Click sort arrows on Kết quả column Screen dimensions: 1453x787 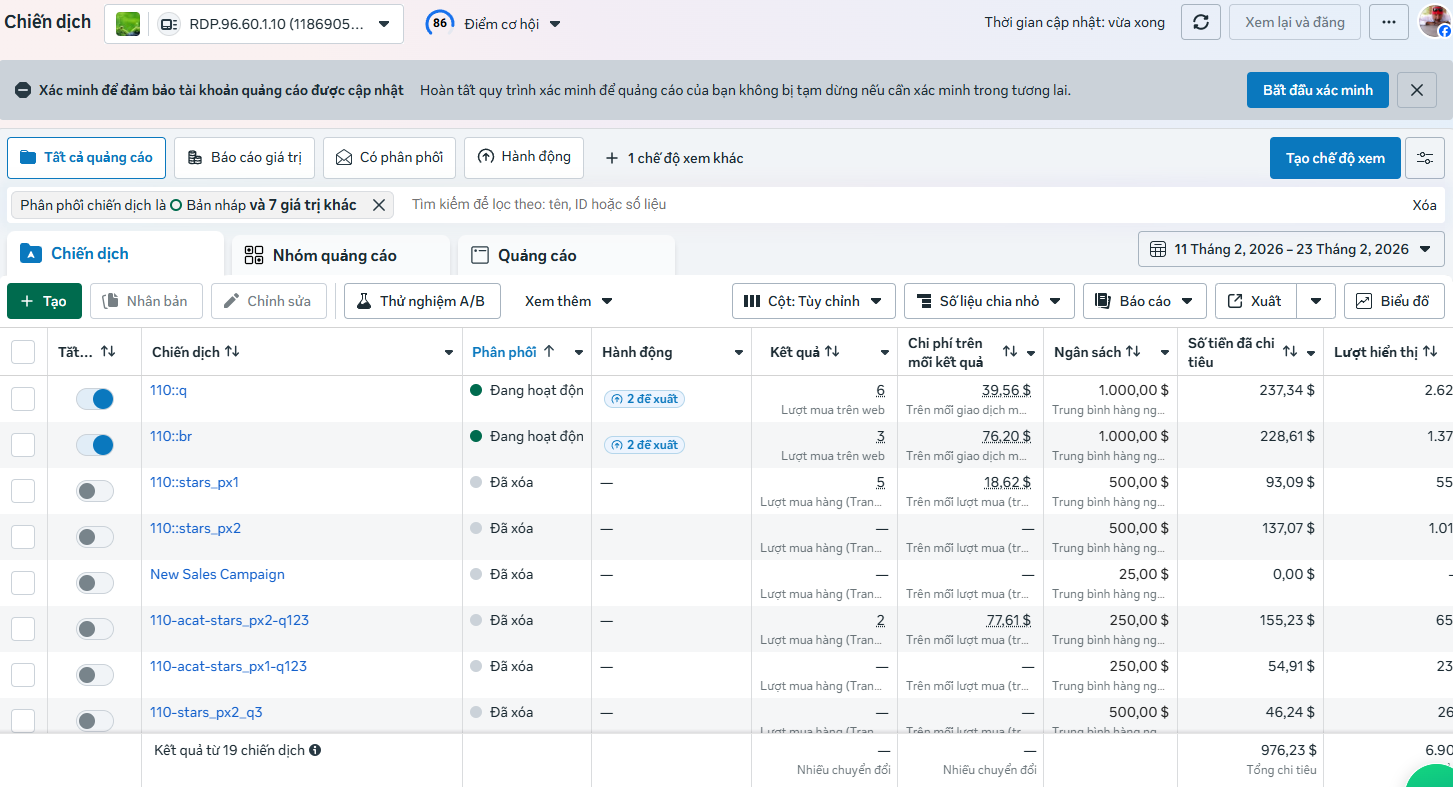click(x=832, y=352)
